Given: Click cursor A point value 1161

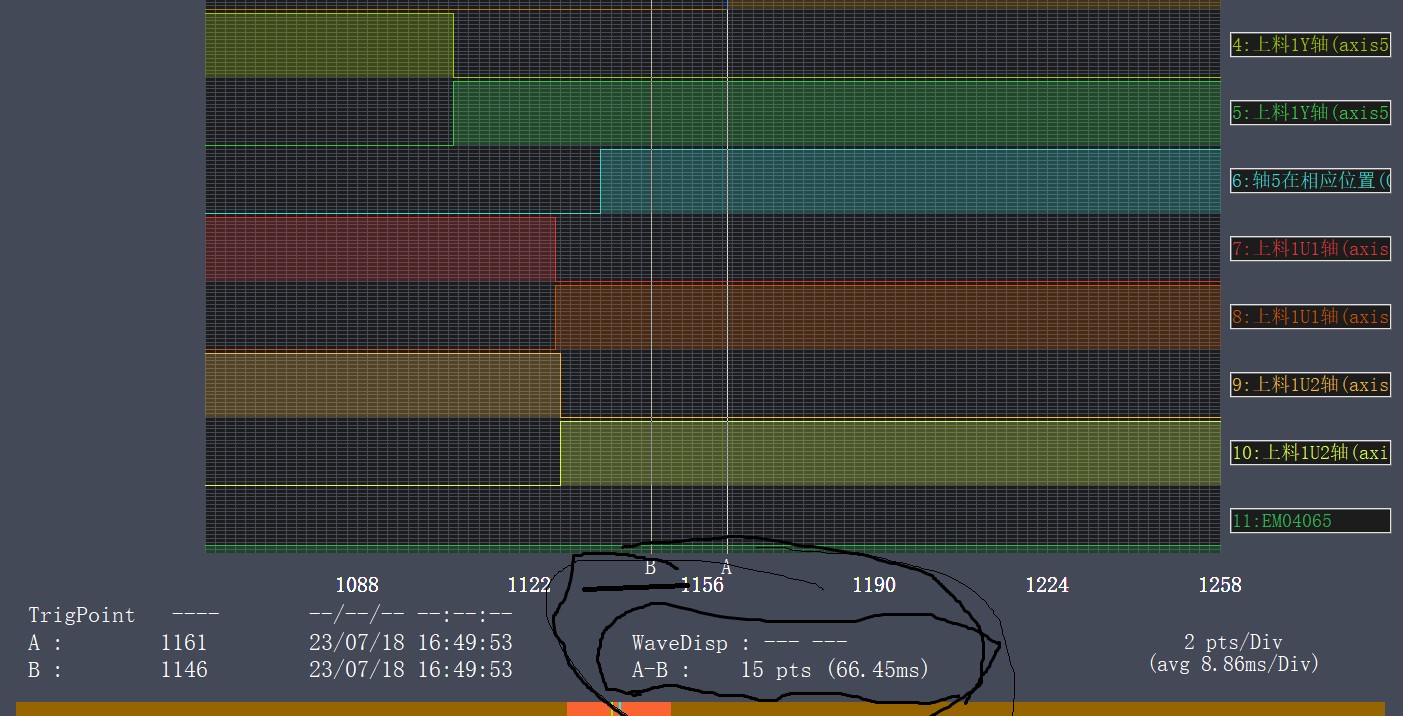Looking at the screenshot, I should pos(184,643).
